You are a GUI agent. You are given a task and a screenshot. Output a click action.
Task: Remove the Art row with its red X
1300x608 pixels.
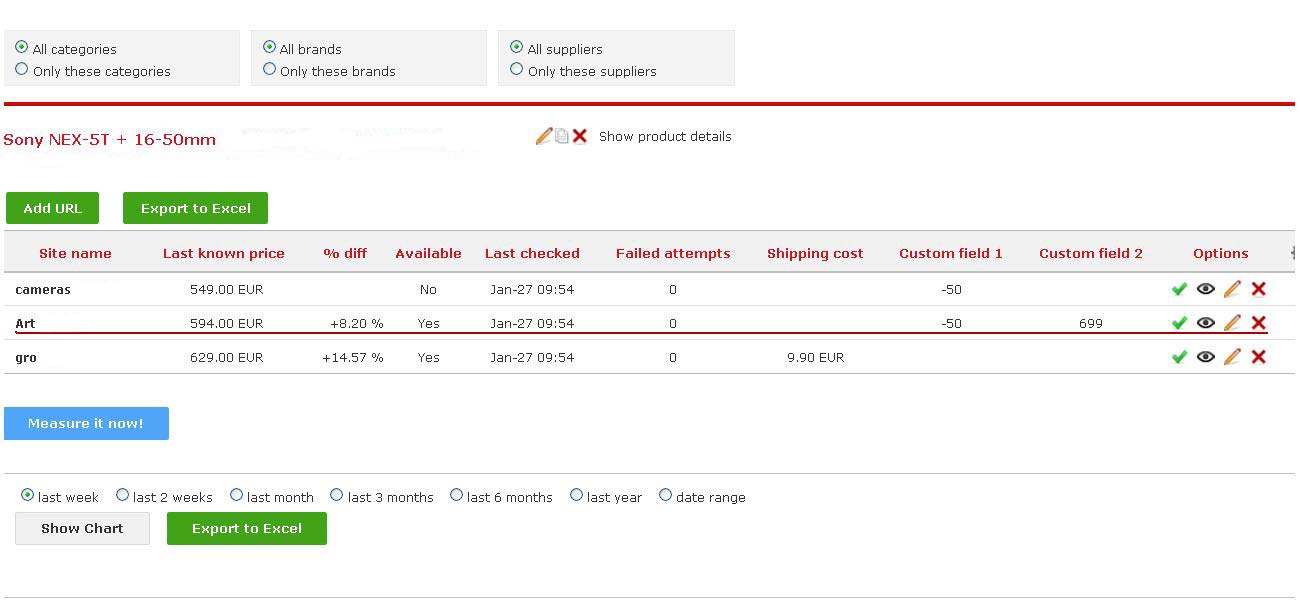click(1259, 323)
